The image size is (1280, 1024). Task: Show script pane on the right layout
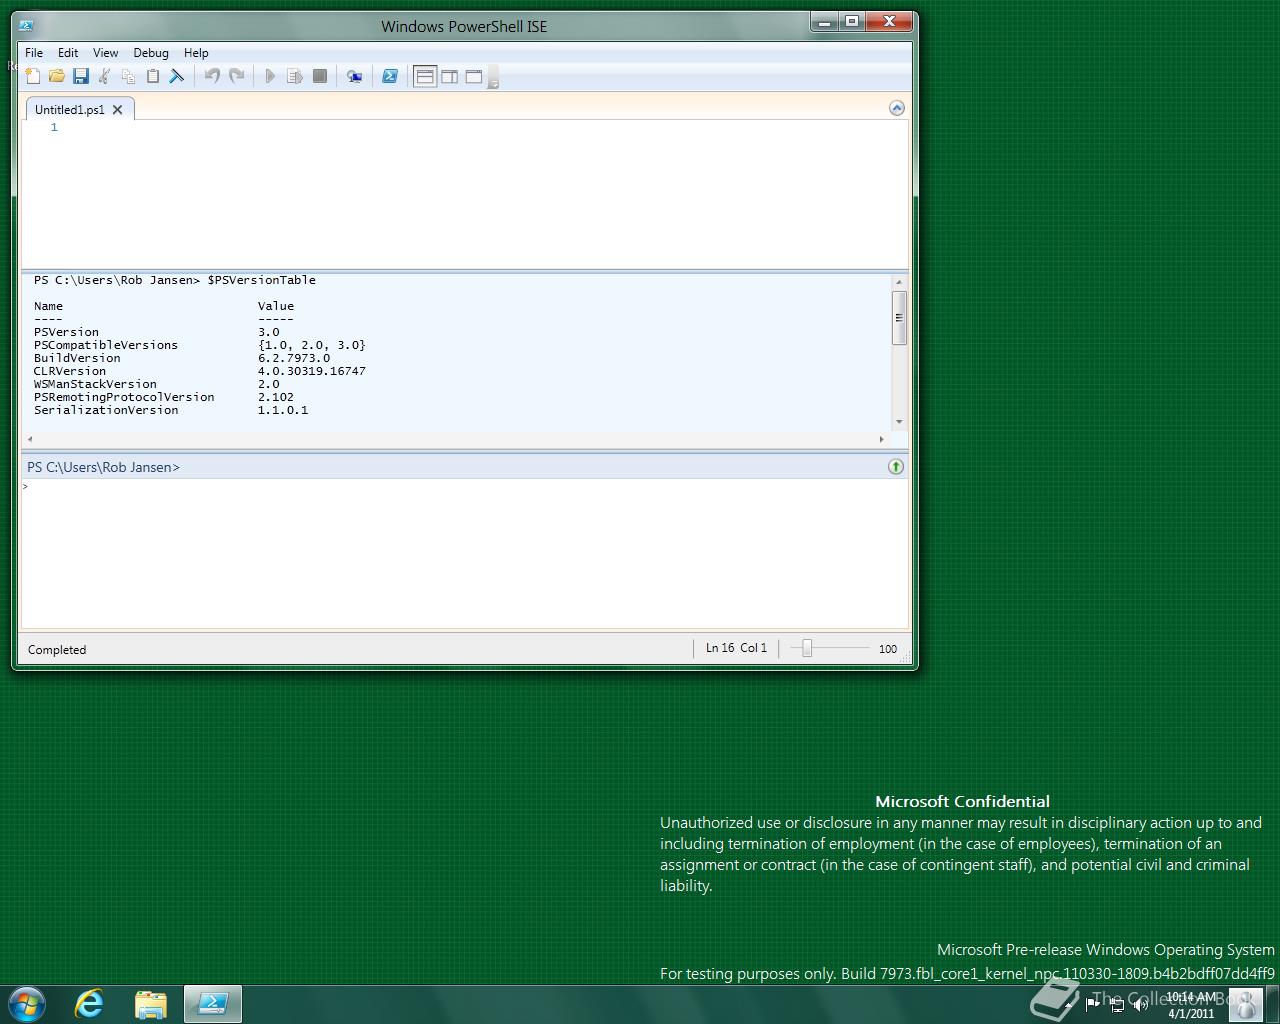(450, 76)
